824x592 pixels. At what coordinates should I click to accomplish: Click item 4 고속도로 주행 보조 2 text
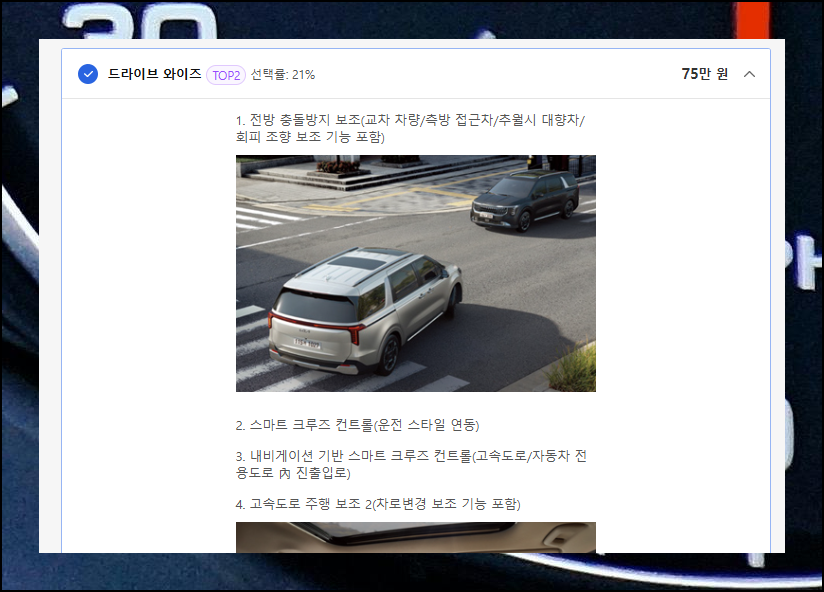tap(378, 504)
